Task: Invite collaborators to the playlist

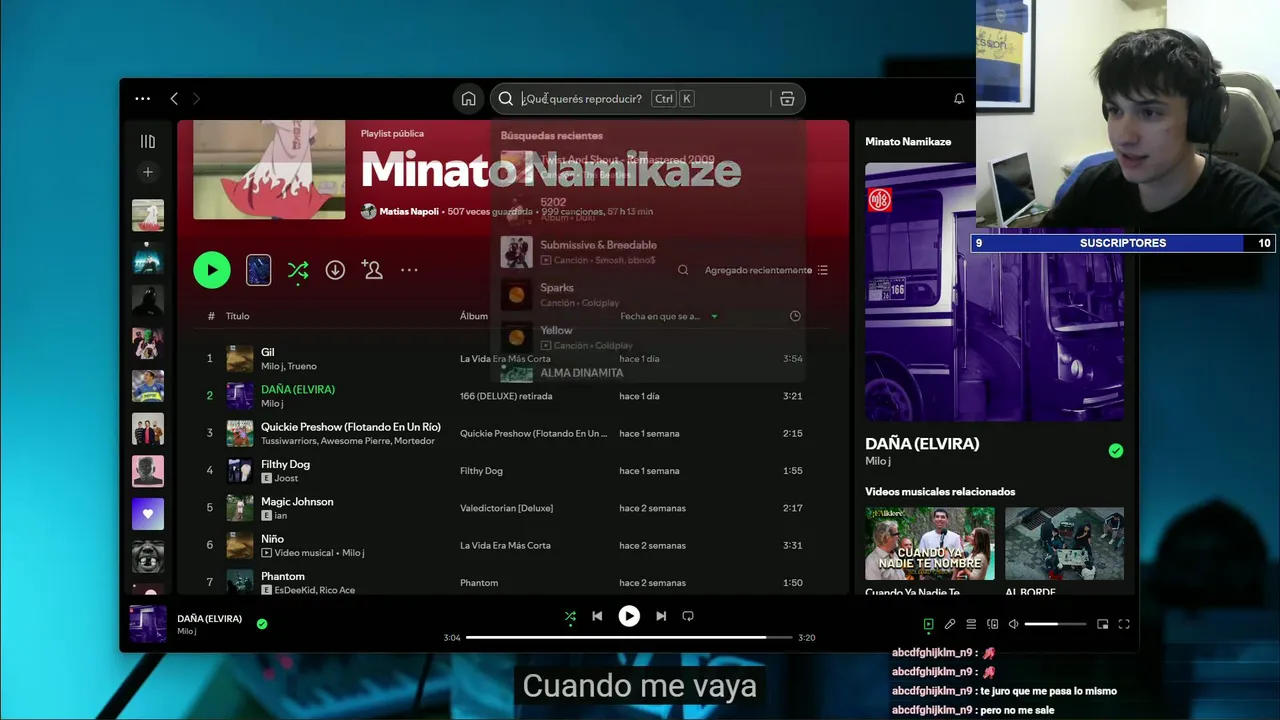Action: (x=372, y=270)
